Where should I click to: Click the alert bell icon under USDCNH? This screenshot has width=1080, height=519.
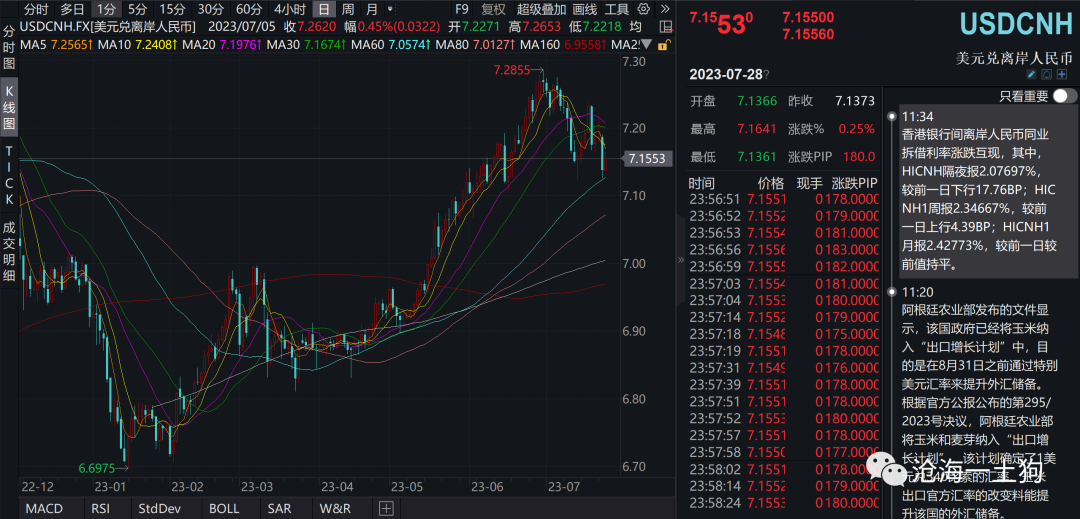pyautogui.click(x=1046, y=75)
